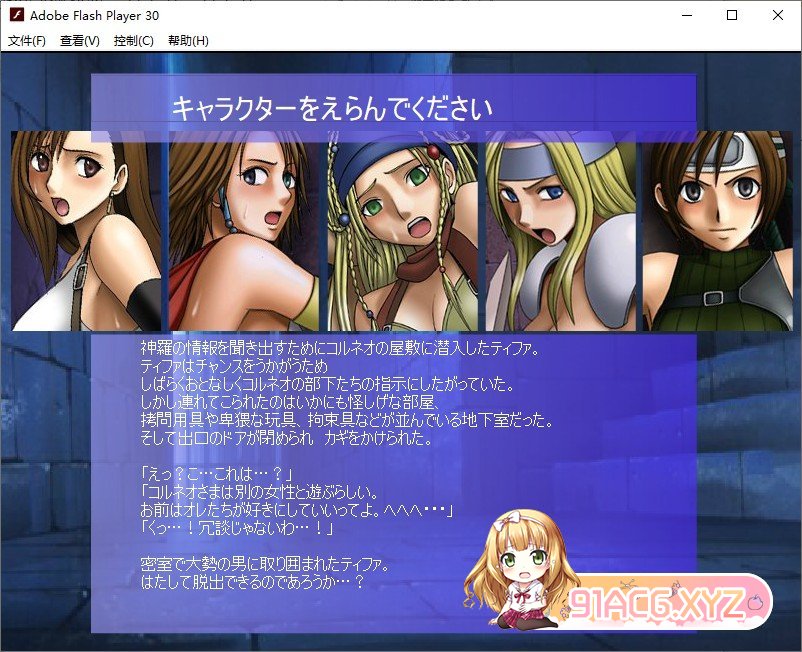Select the blonde character wearing white shoulder armor
Viewport: 802px width, 652px height.
tap(560, 230)
